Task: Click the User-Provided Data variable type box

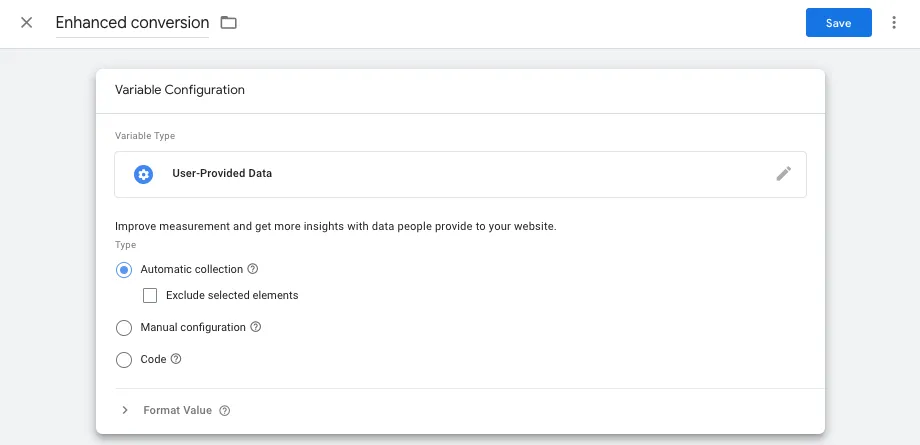Action: click(x=460, y=174)
